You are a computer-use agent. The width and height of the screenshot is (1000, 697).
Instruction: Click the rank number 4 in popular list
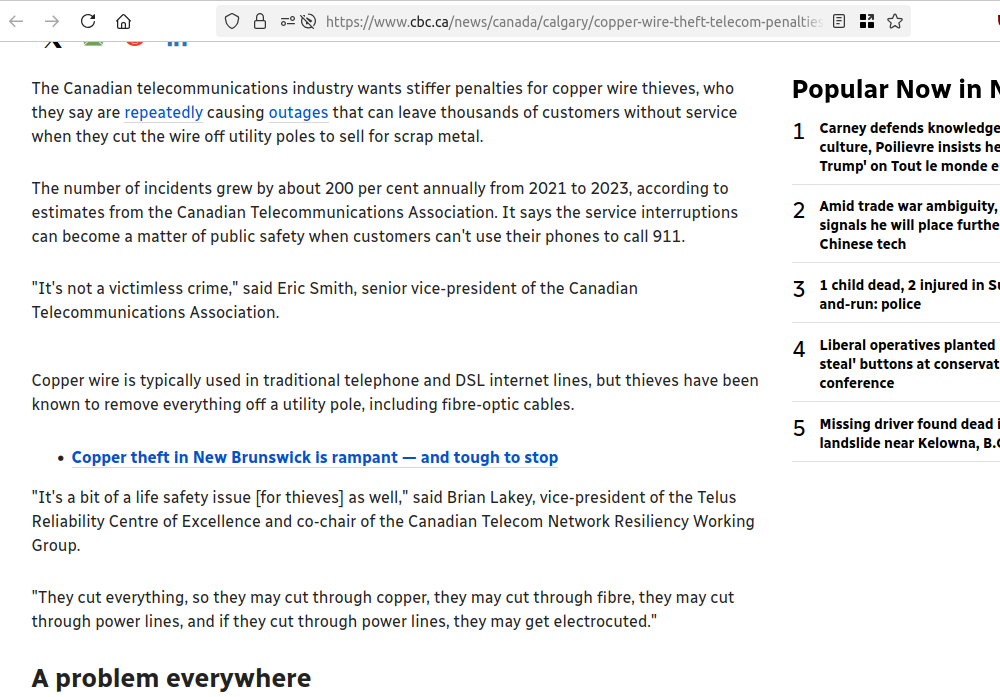[x=798, y=349]
